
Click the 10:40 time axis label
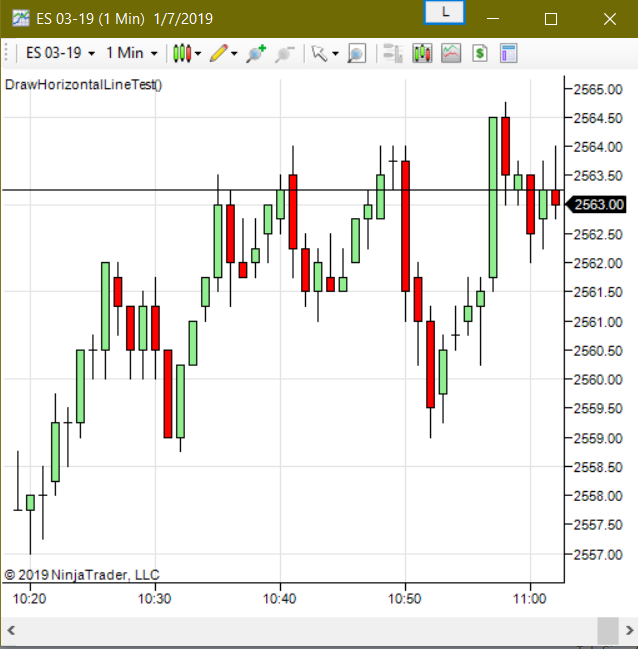click(x=279, y=599)
